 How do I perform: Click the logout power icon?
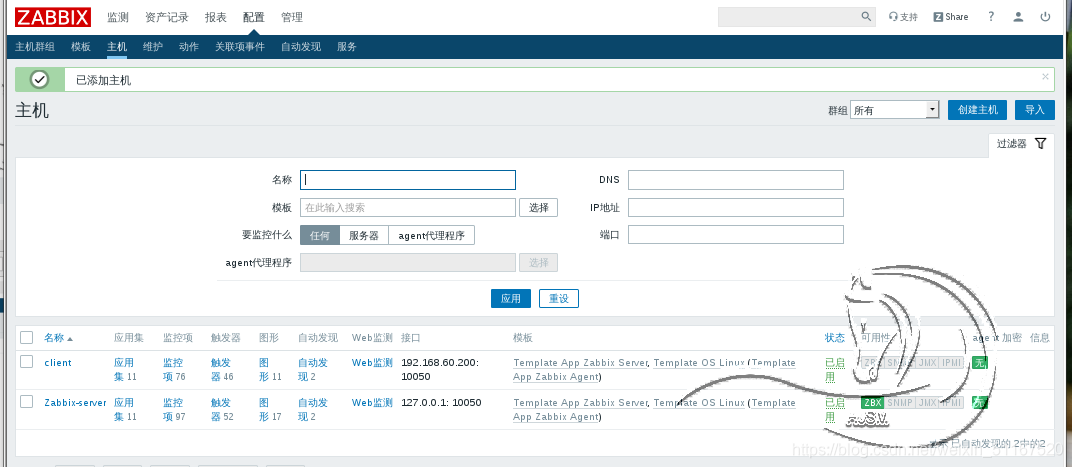click(1045, 16)
